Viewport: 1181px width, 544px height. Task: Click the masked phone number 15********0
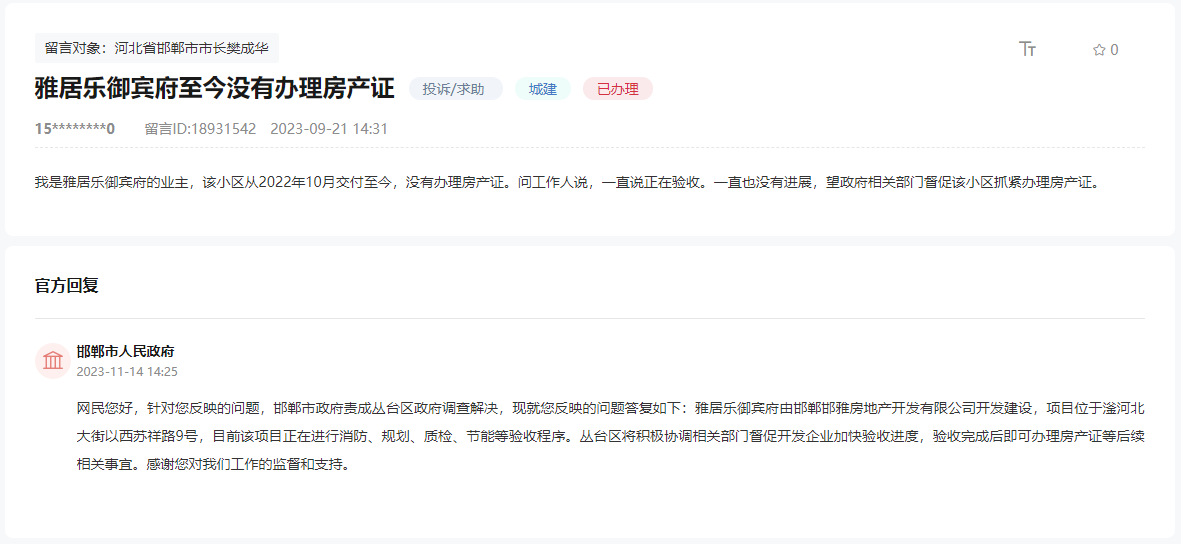(x=75, y=129)
